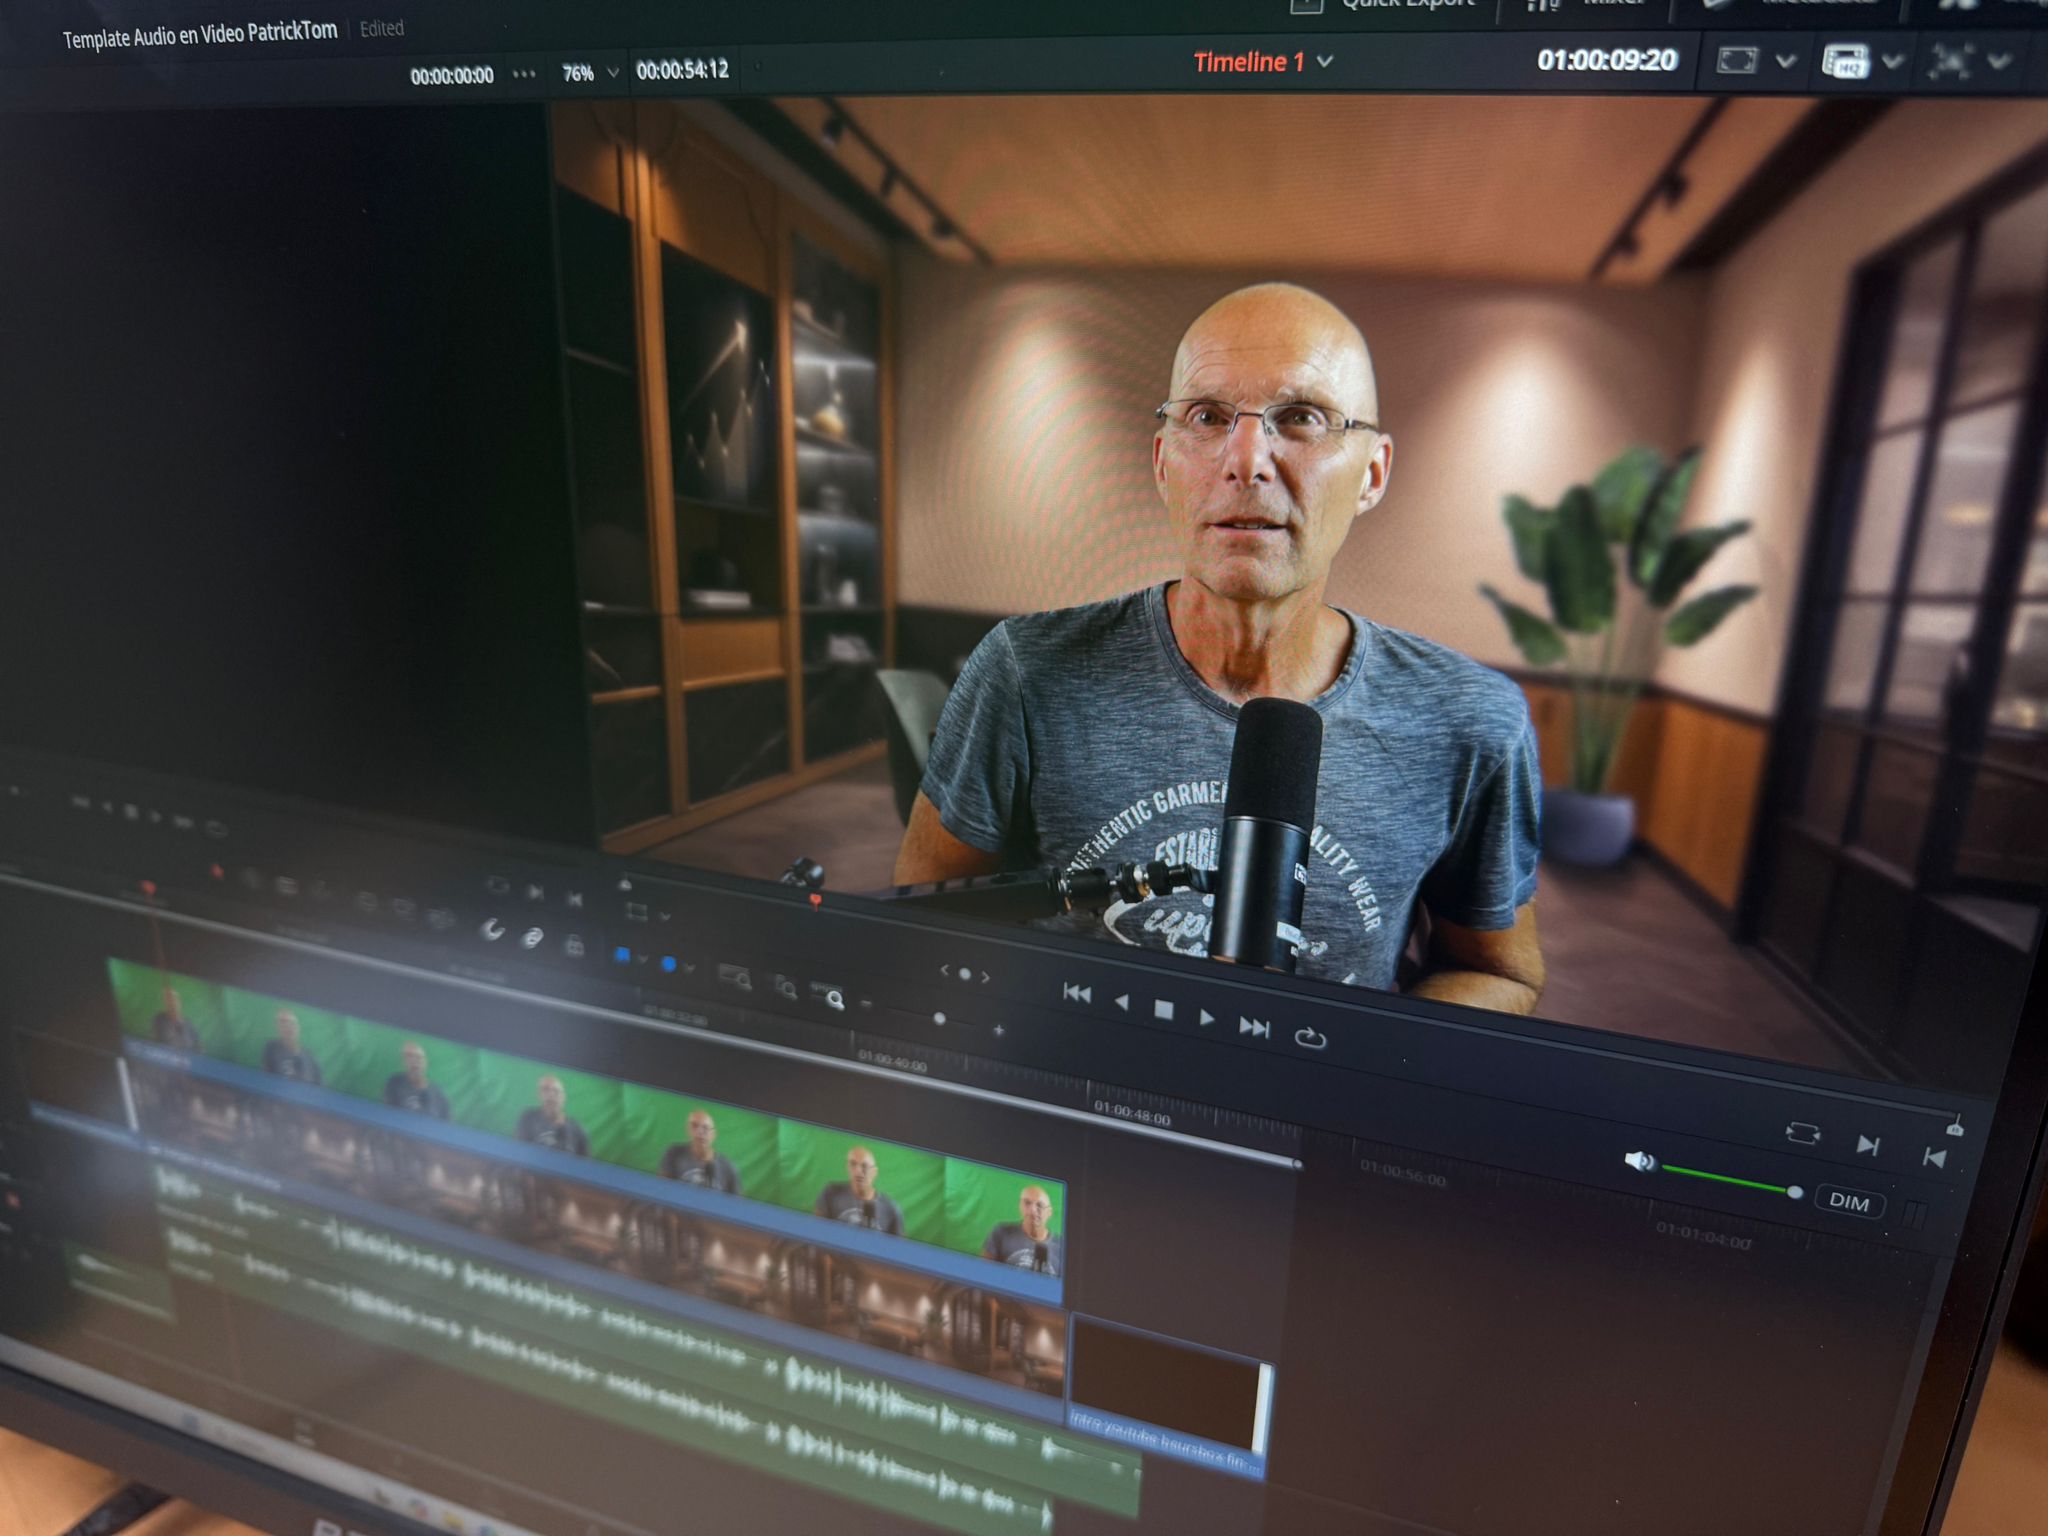This screenshot has width=2048, height=1536.
Task: Click the blue flag icon
Action: click(622, 955)
